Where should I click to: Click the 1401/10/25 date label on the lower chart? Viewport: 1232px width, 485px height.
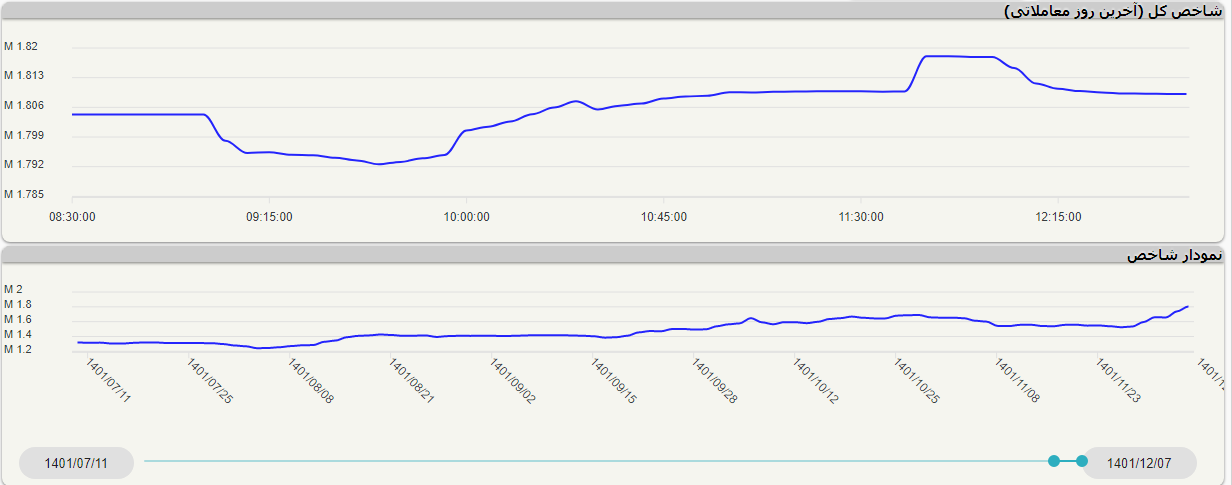(916, 383)
